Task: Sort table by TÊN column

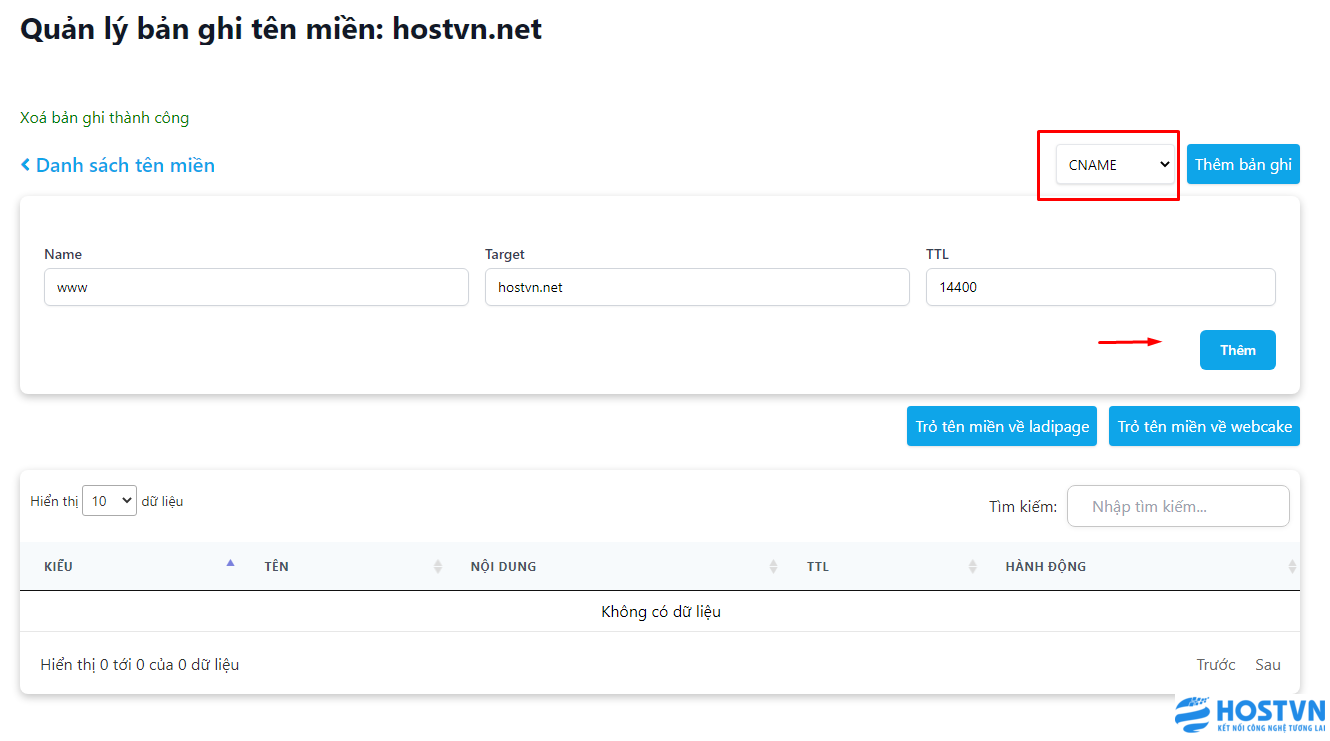Action: coord(343,566)
